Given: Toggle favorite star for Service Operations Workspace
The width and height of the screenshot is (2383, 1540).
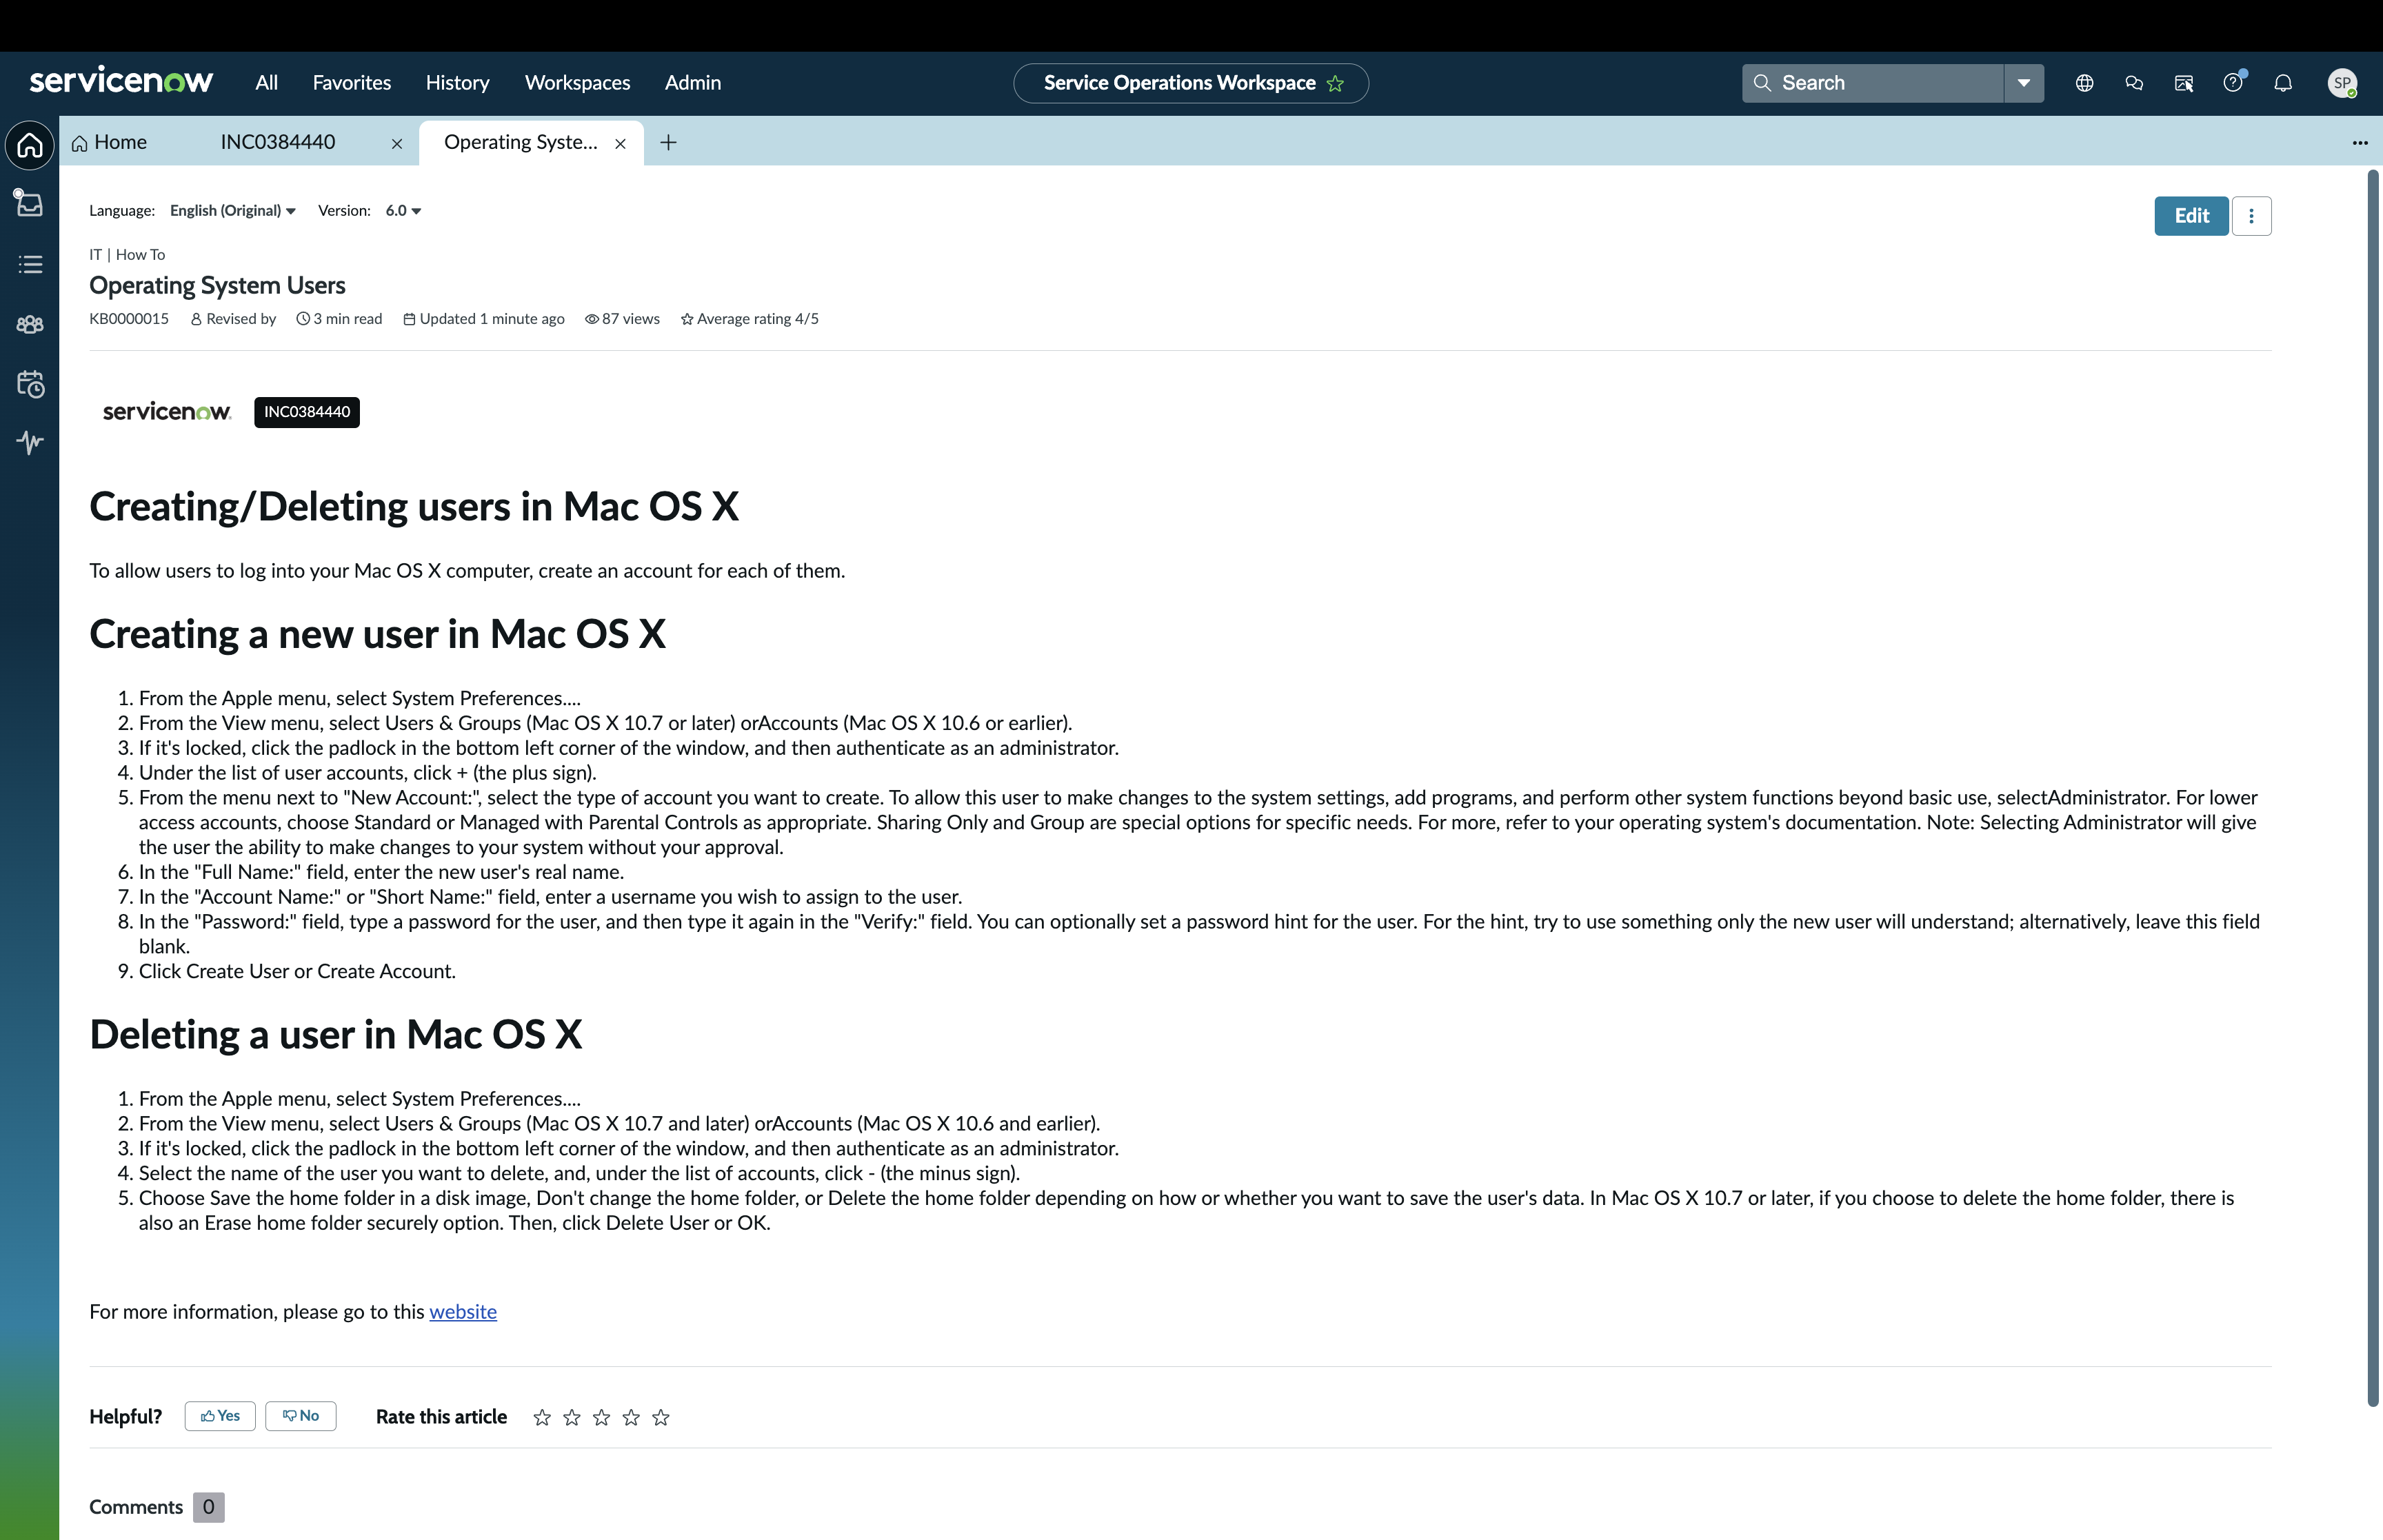Looking at the screenshot, I should tap(1335, 84).
